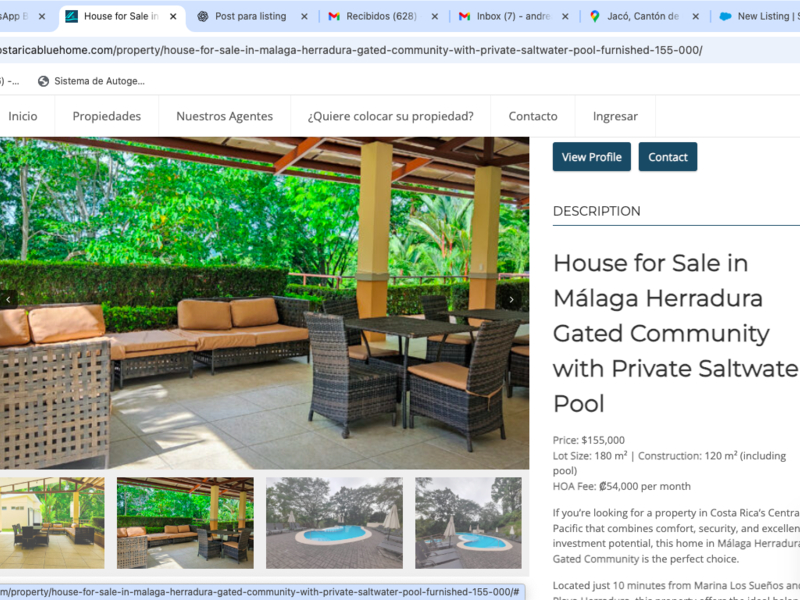800x600 pixels.
Task: Close the Post para listing tab
Action: click(x=304, y=16)
